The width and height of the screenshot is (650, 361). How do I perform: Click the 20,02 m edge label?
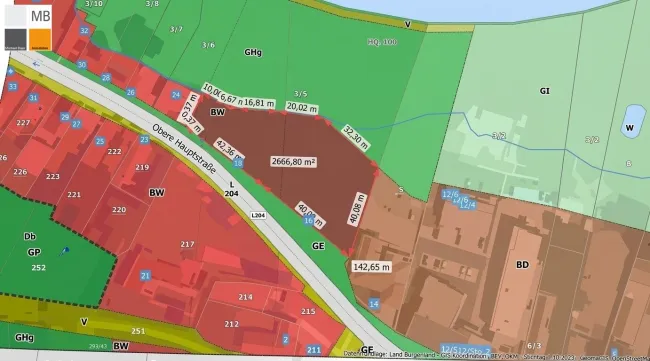click(302, 108)
